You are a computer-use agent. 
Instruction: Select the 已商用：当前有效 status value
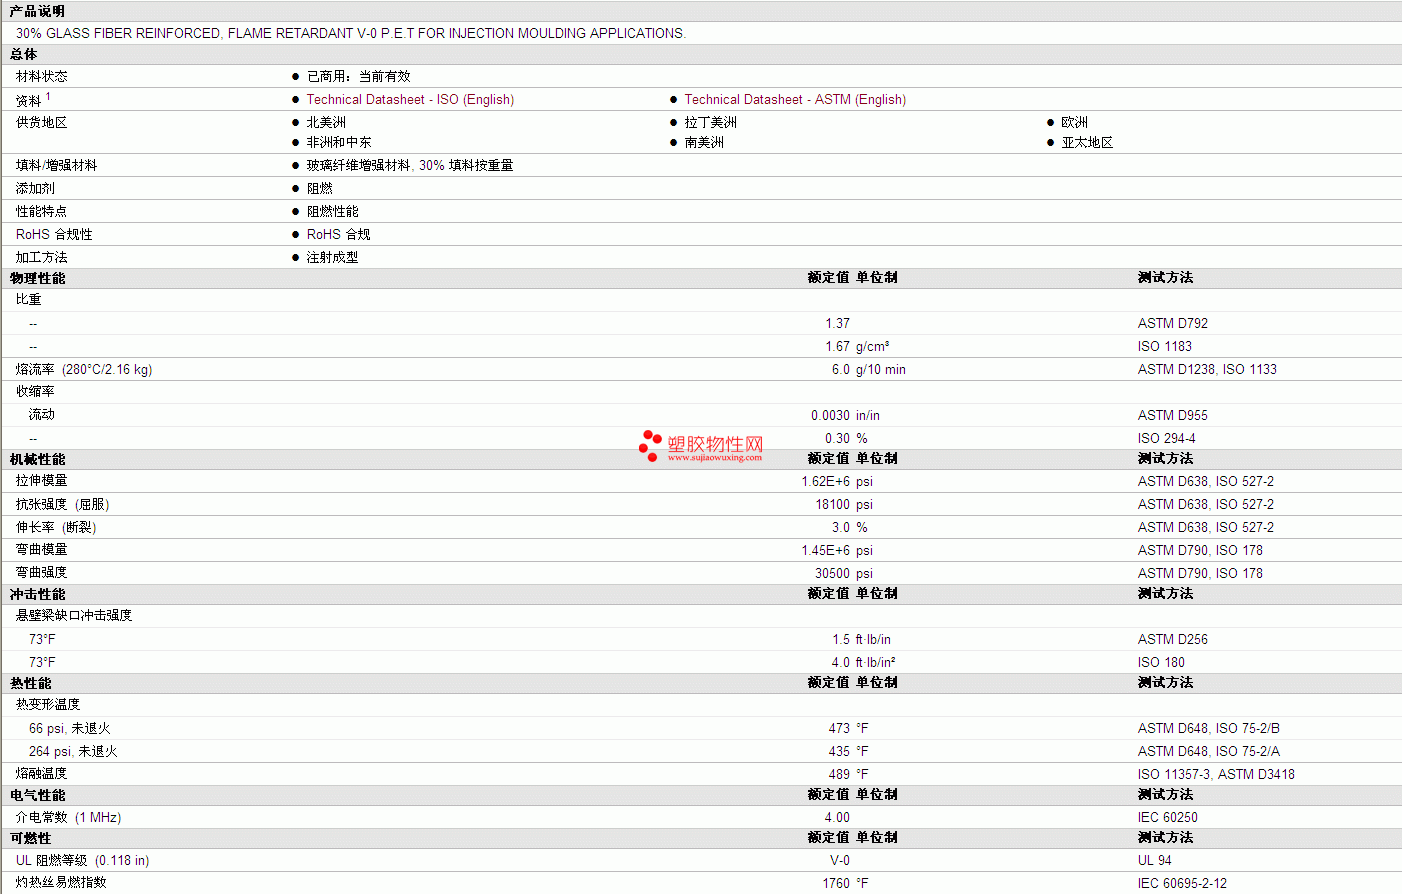point(359,76)
